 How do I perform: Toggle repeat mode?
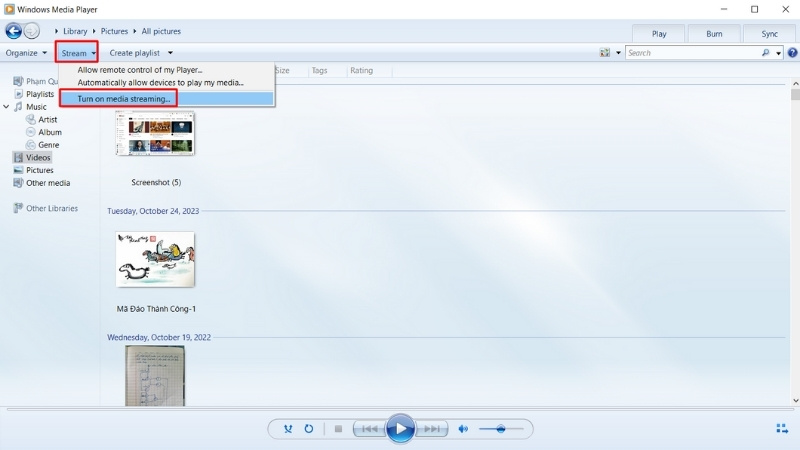coord(309,429)
